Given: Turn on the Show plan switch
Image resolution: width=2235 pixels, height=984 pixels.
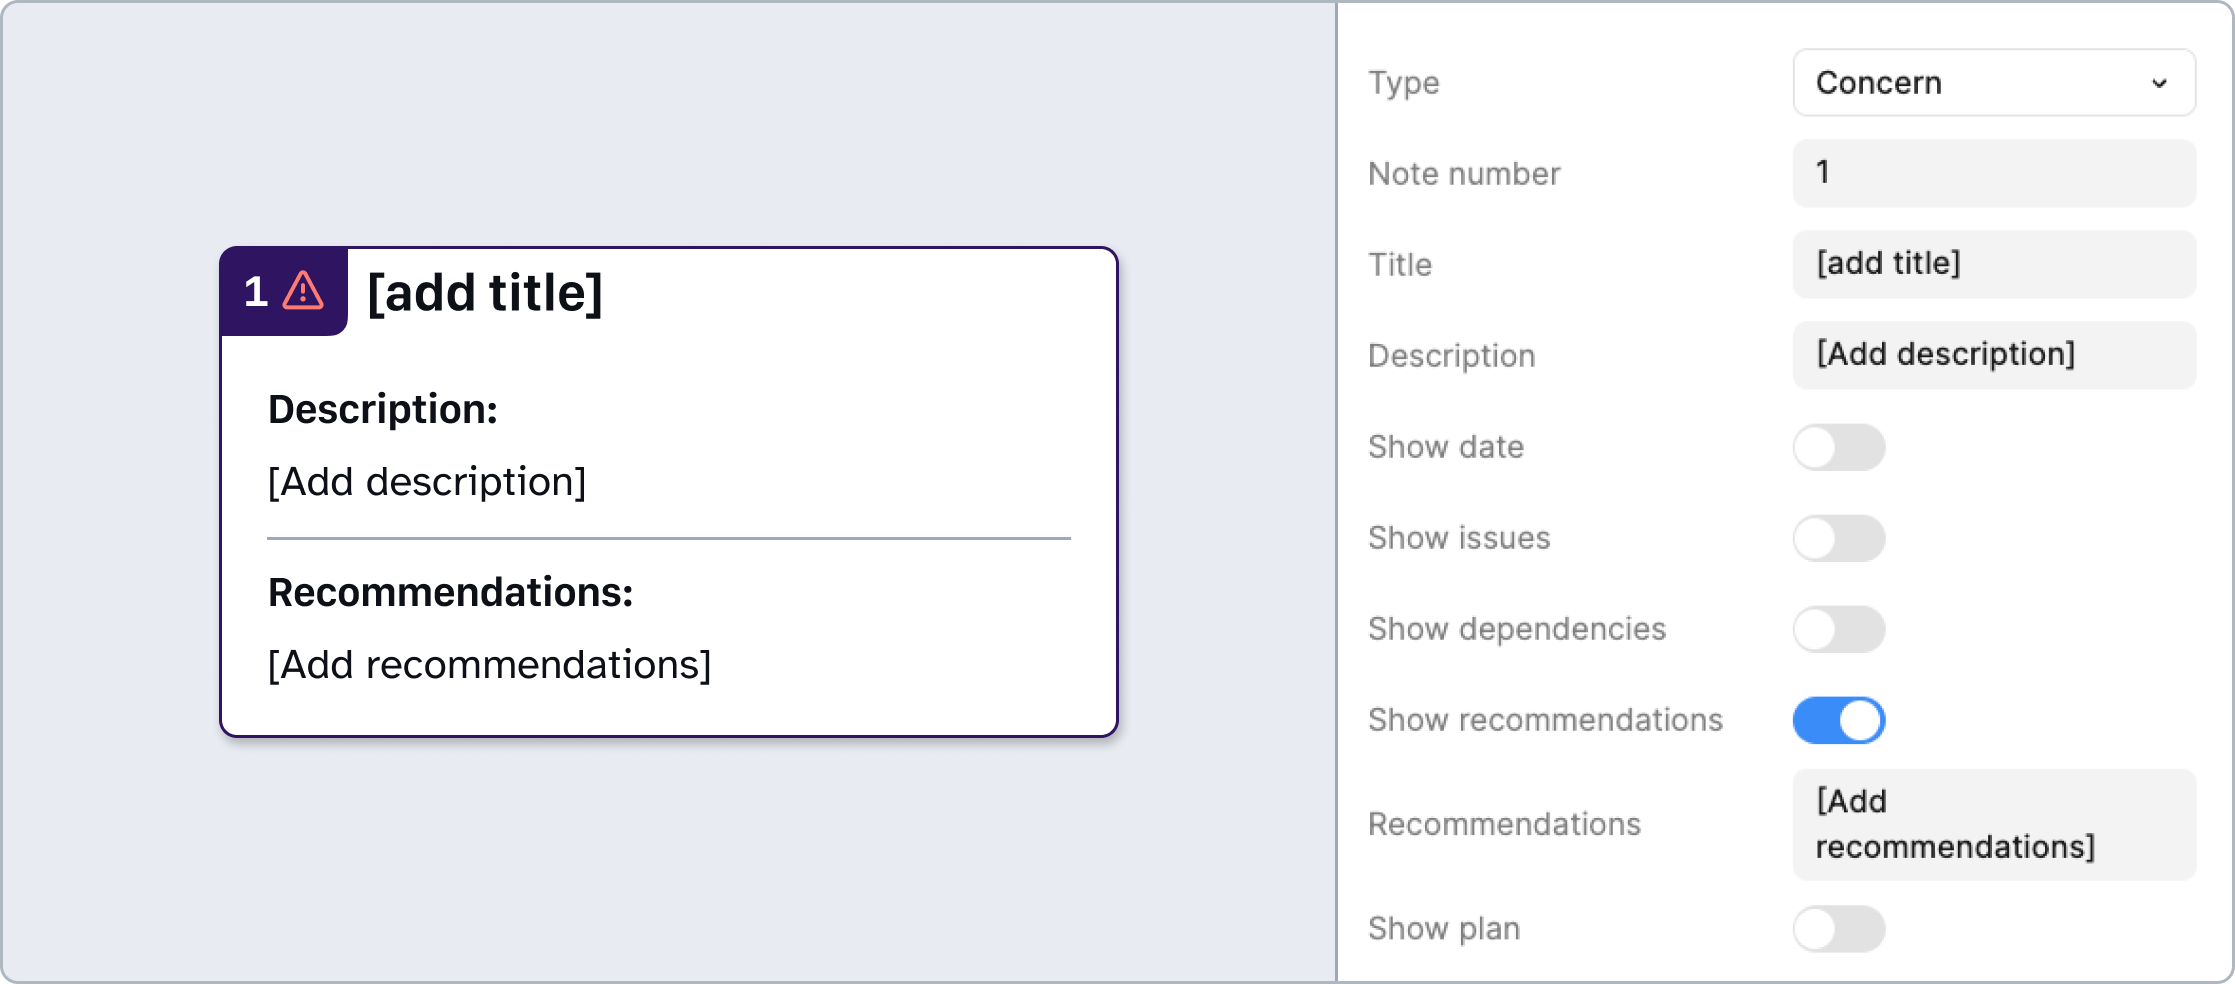Looking at the screenshot, I should pyautogui.click(x=1838, y=928).
